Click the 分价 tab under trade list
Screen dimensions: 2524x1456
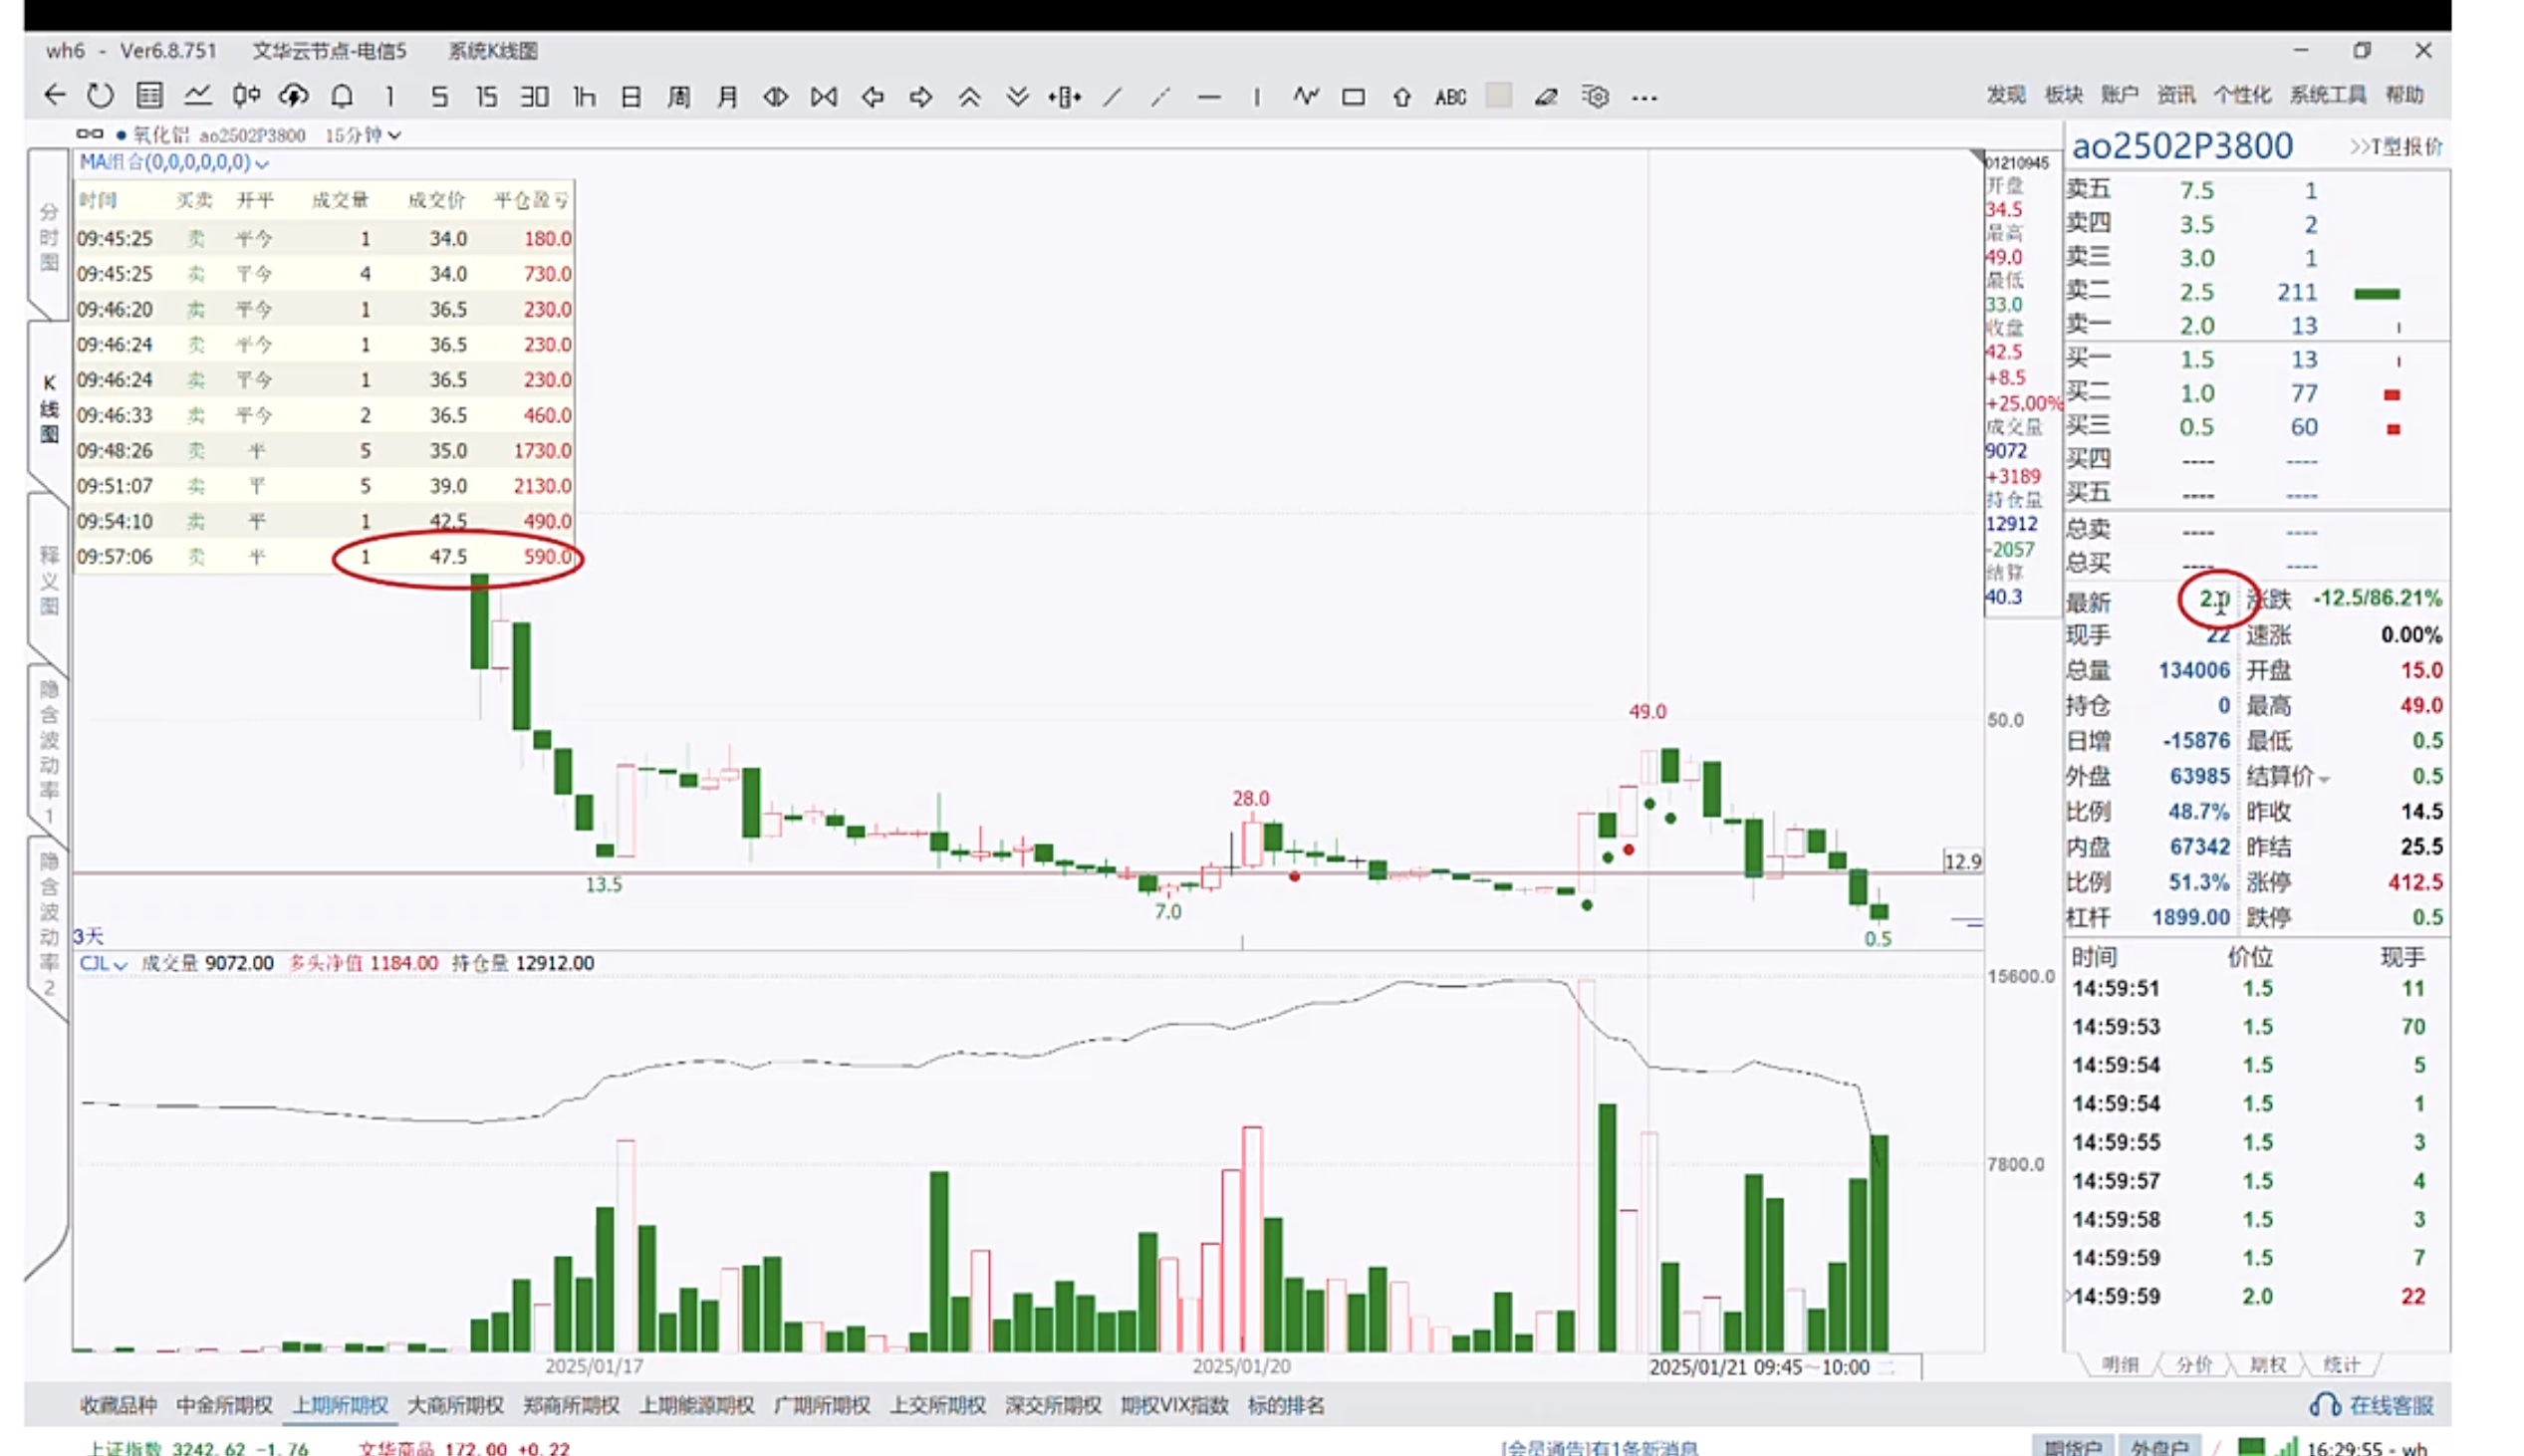2194,1365
